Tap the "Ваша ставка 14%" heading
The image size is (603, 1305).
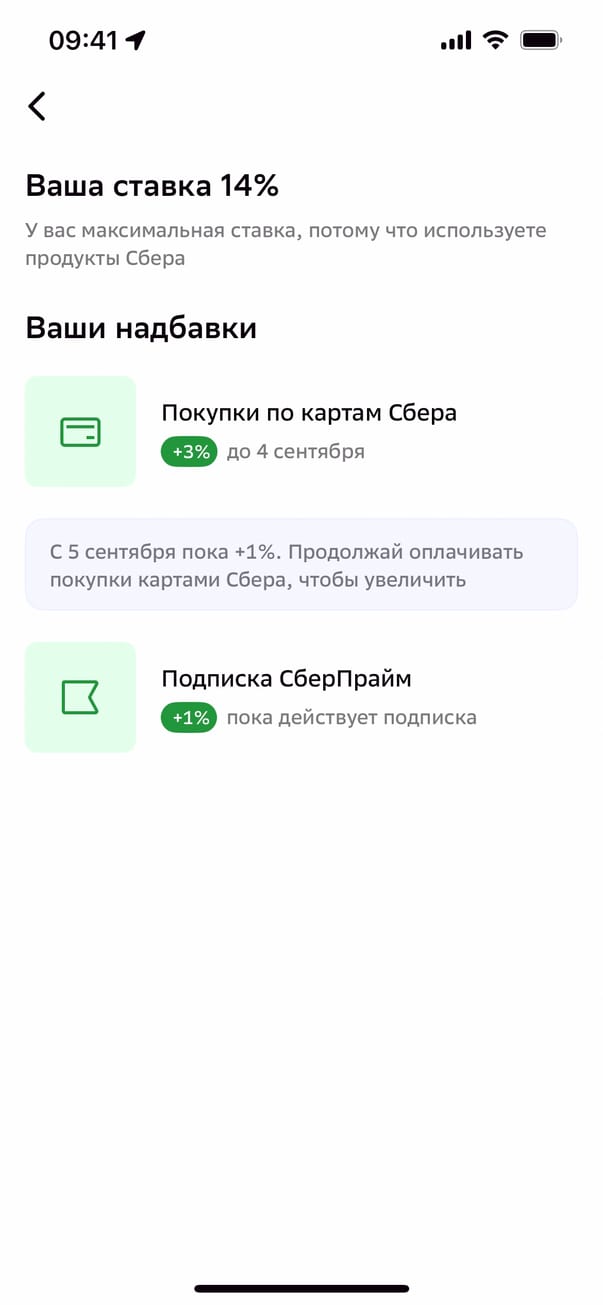pos(152,186)
